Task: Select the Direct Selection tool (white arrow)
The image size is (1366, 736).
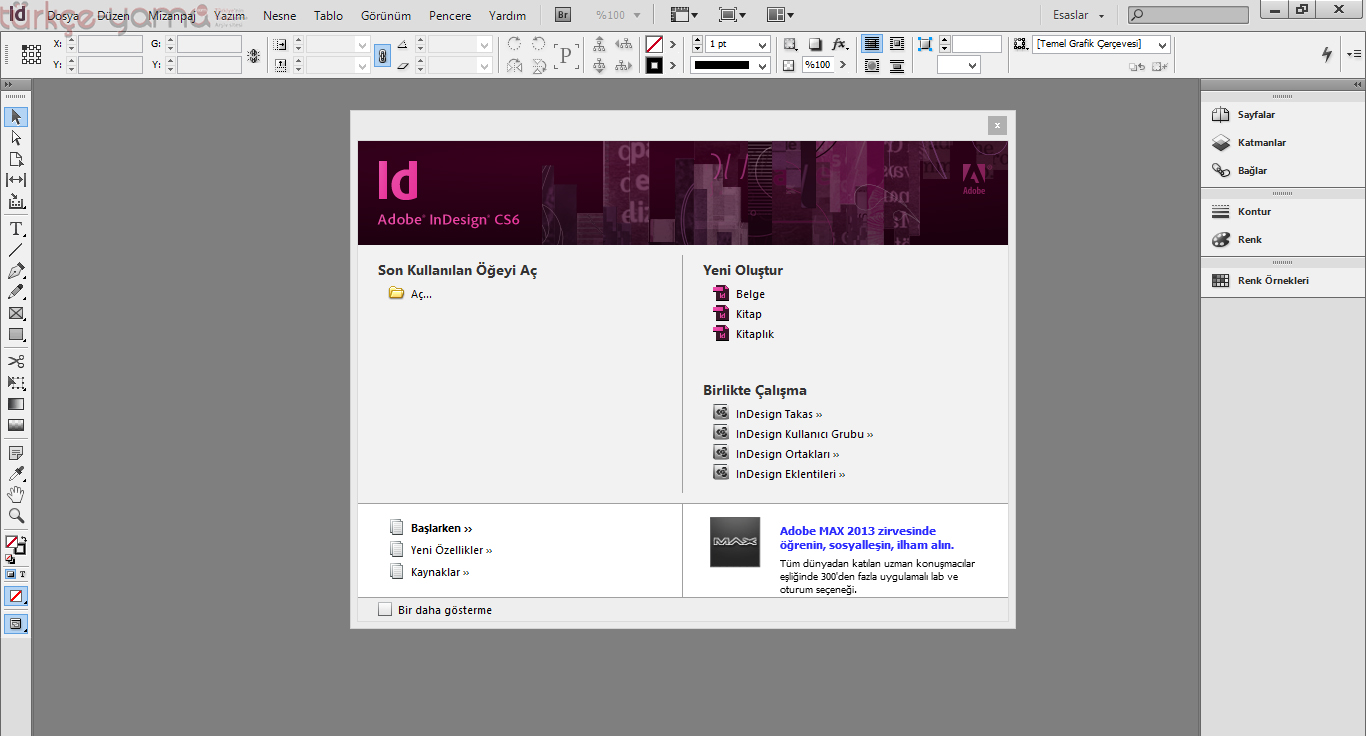Action: (16, 138)
